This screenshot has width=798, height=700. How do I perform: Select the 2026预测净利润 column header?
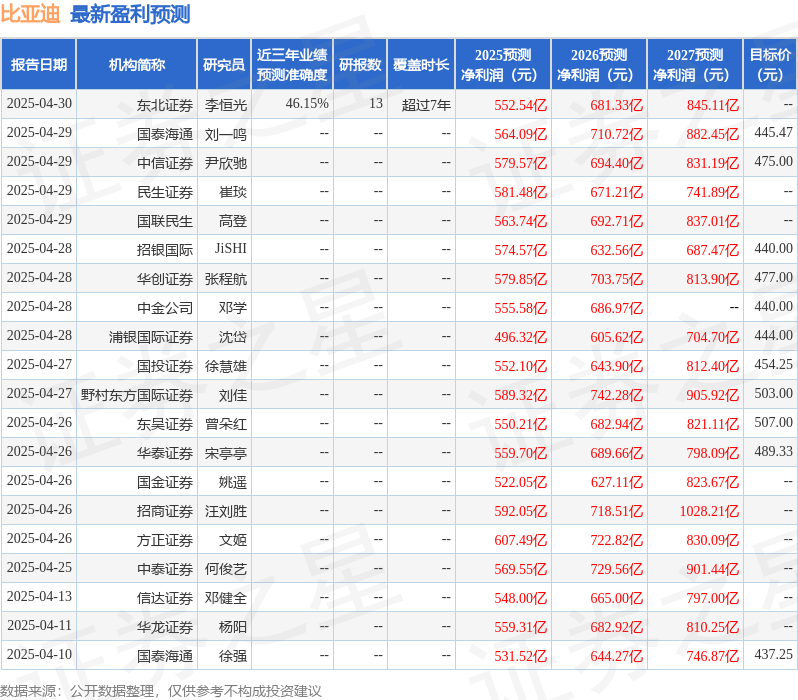(599, 65)
